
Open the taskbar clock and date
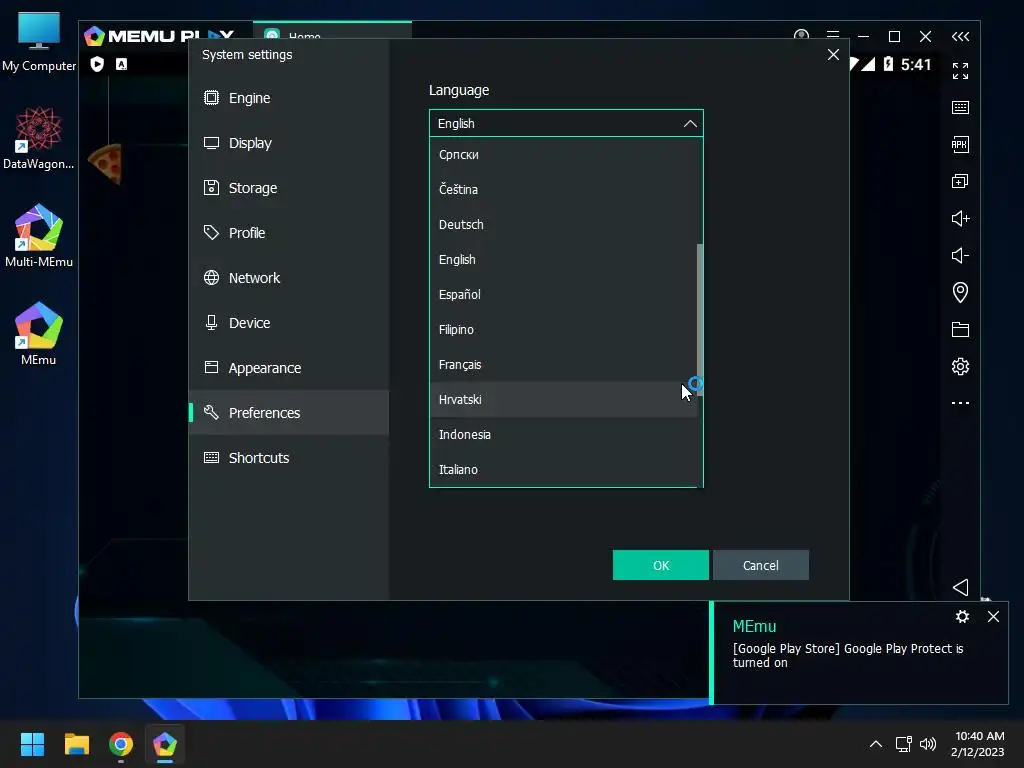pos(978,744)
